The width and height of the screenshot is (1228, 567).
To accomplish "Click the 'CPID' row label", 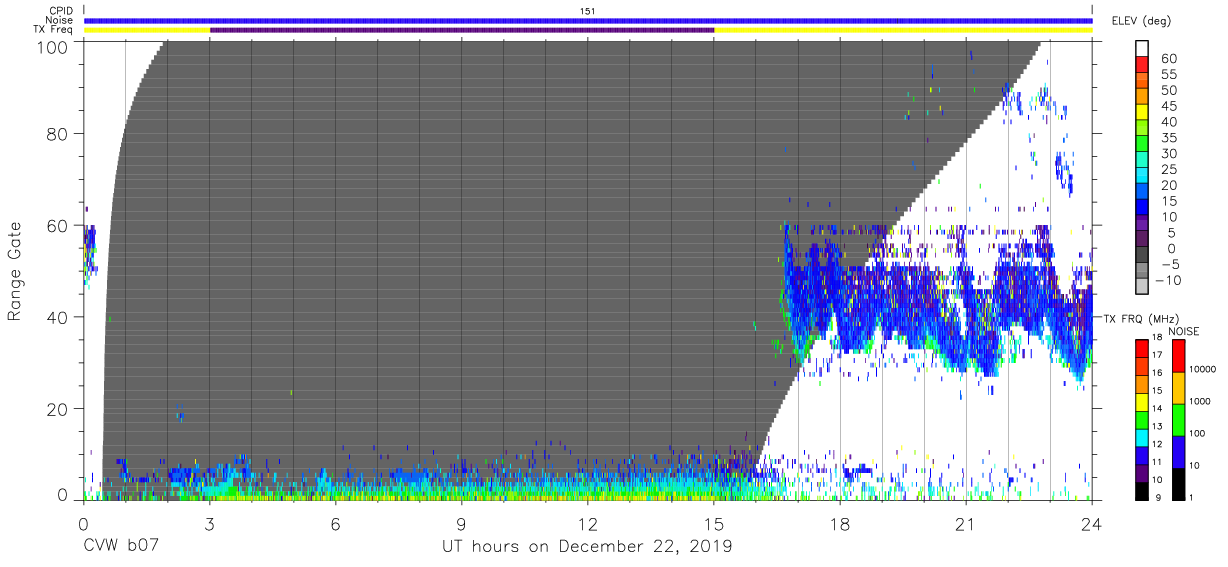I will [62, 11].
